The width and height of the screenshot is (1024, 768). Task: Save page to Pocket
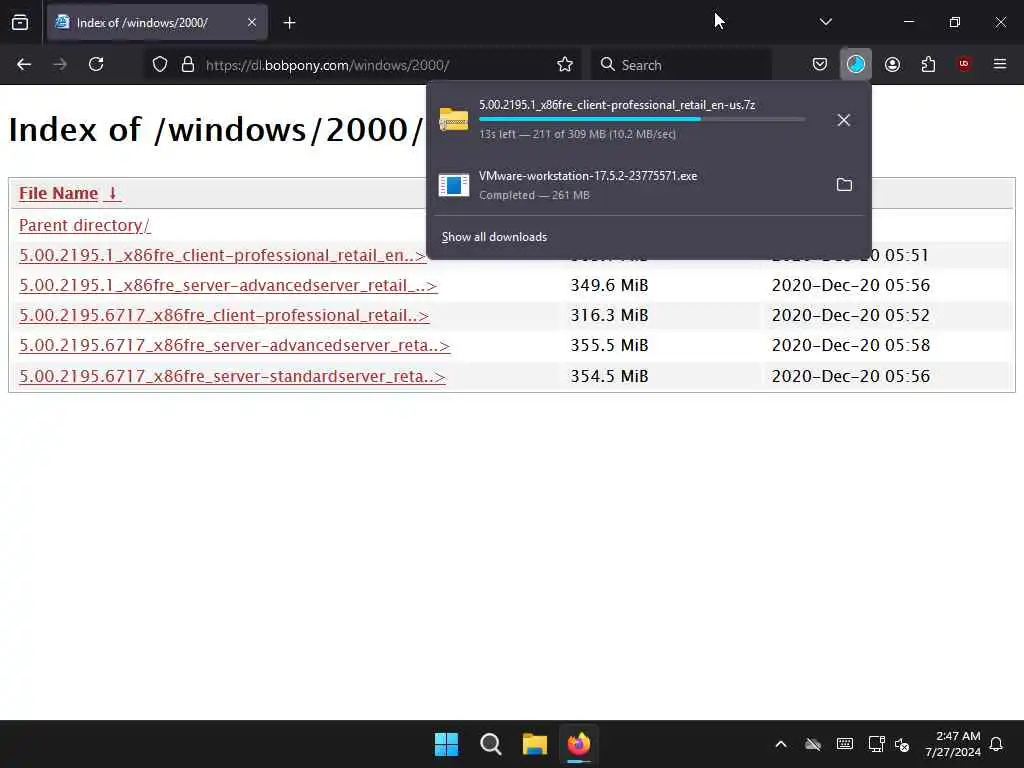820,64
